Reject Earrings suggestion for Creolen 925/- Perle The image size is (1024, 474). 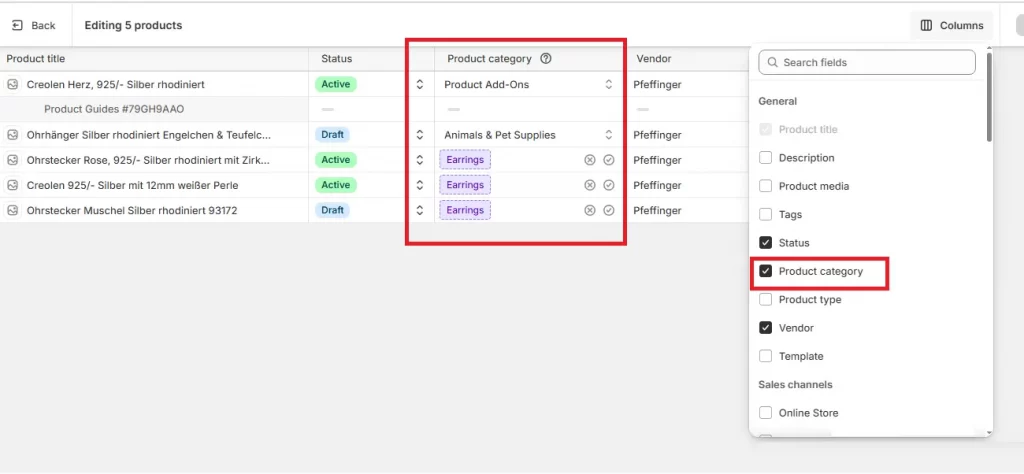point(590,185)
